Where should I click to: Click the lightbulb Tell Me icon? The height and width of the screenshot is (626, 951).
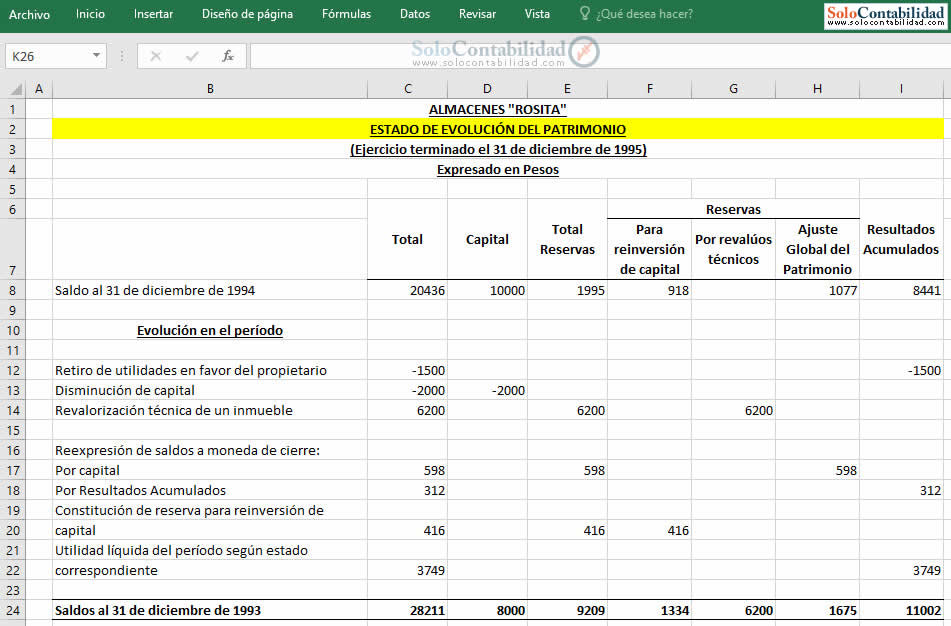point(585,14)
